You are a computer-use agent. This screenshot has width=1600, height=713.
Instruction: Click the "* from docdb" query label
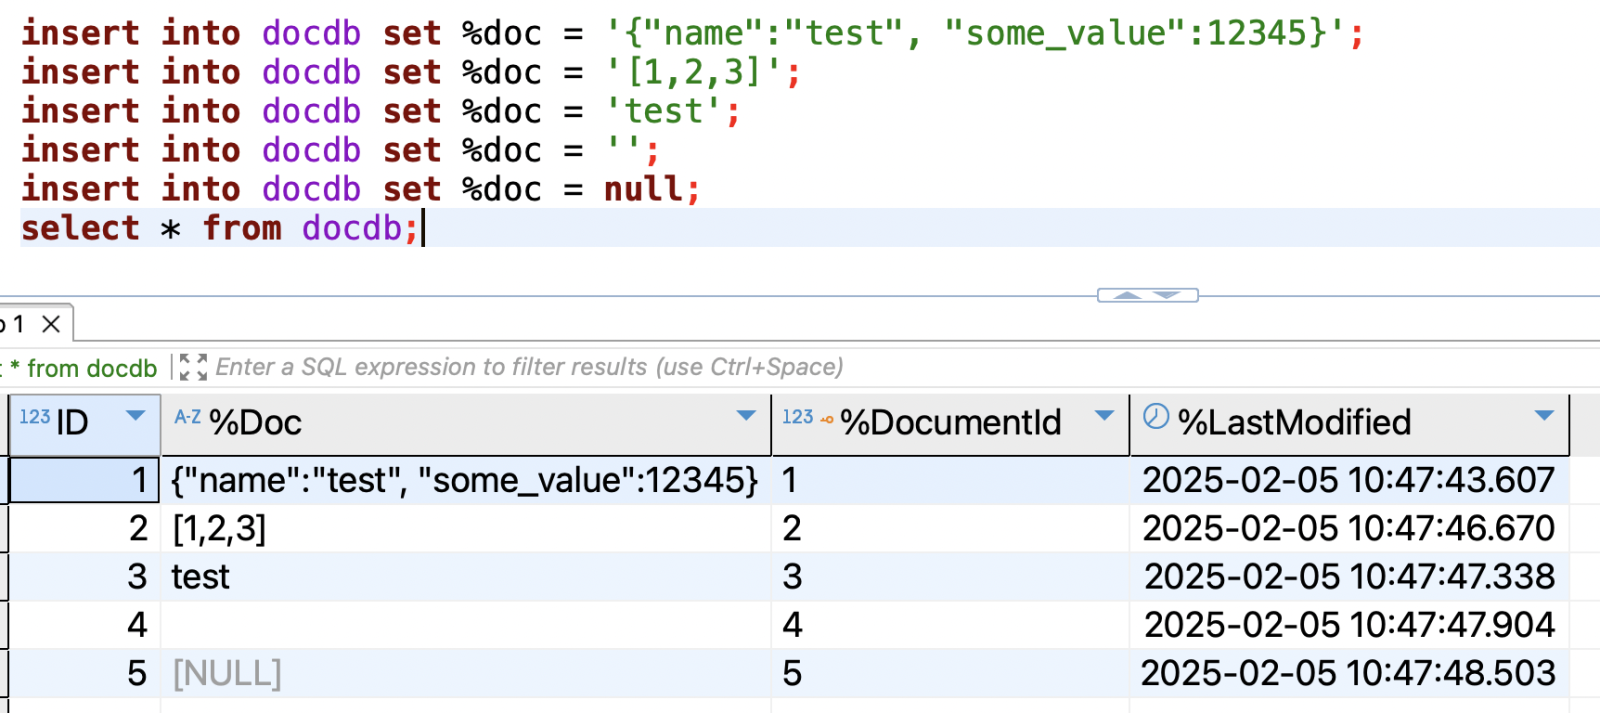85,368
